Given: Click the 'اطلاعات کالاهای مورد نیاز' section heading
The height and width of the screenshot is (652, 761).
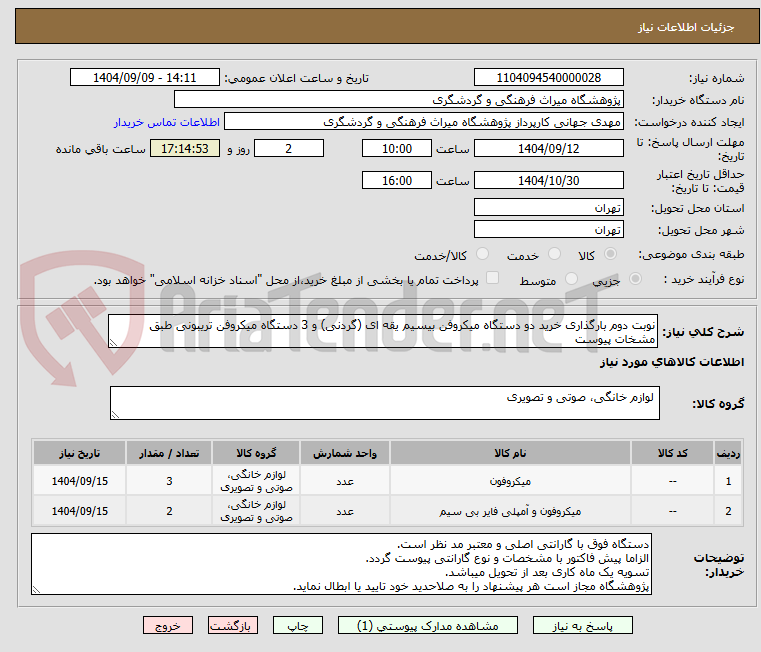Looking at the screenshot, I should pos(672,362).
